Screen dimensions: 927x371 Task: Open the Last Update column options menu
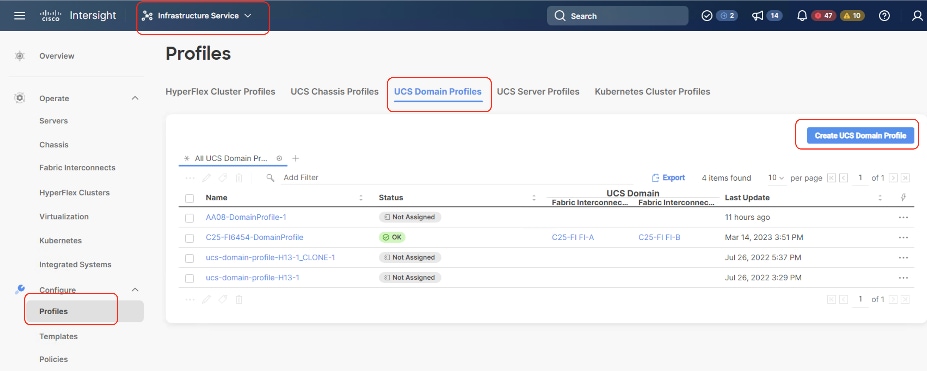pos(880,198)
